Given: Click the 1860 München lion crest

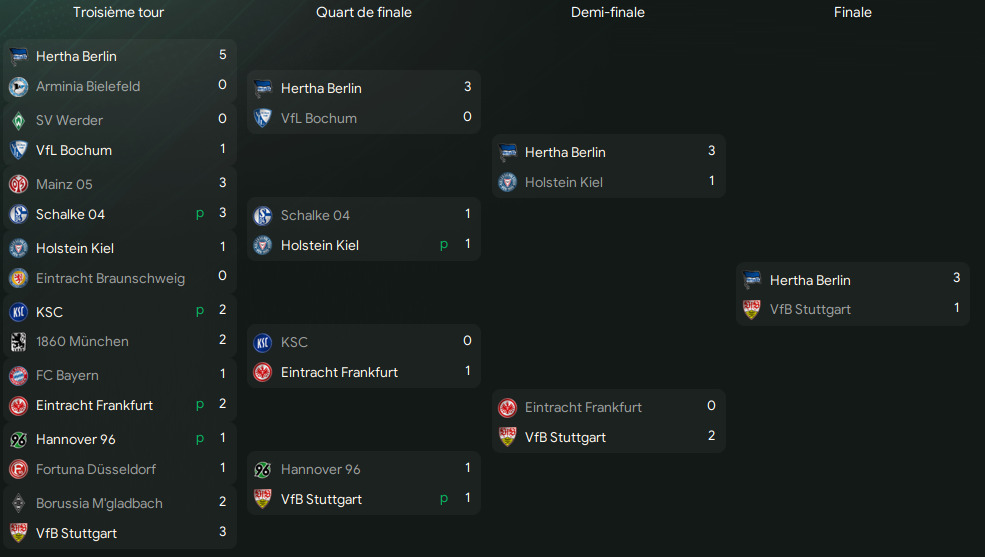Looking at the screenshot, I should click(18, 342).
